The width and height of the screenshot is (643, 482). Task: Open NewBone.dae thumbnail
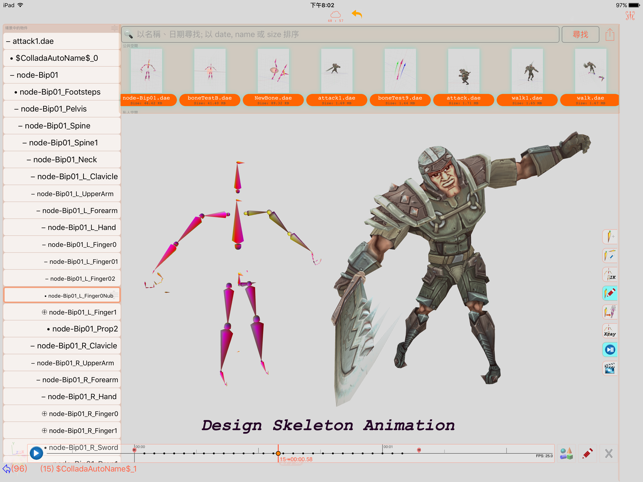pyautogui.click(x=274, y=71)
